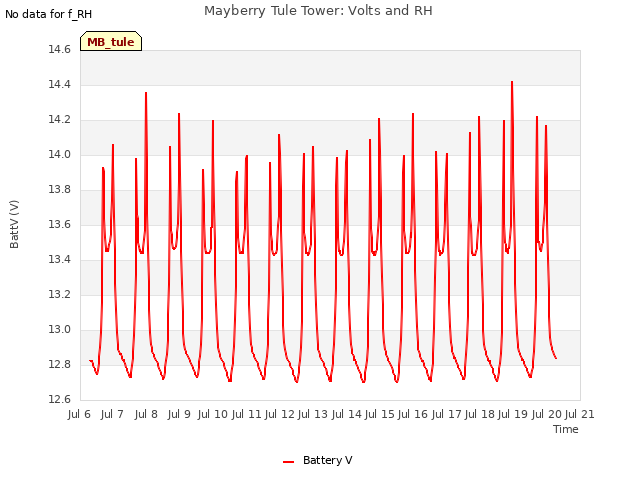Click the 13.6 y-axis tick label

[60, 224]
